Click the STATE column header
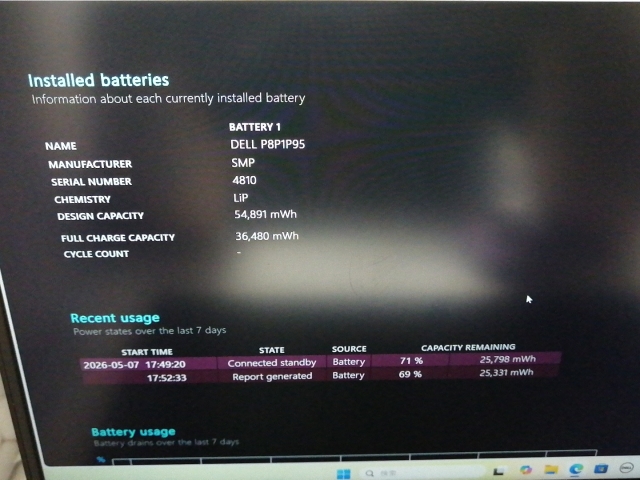The width and height of the screenshot is (640, 480). (271, 350)
